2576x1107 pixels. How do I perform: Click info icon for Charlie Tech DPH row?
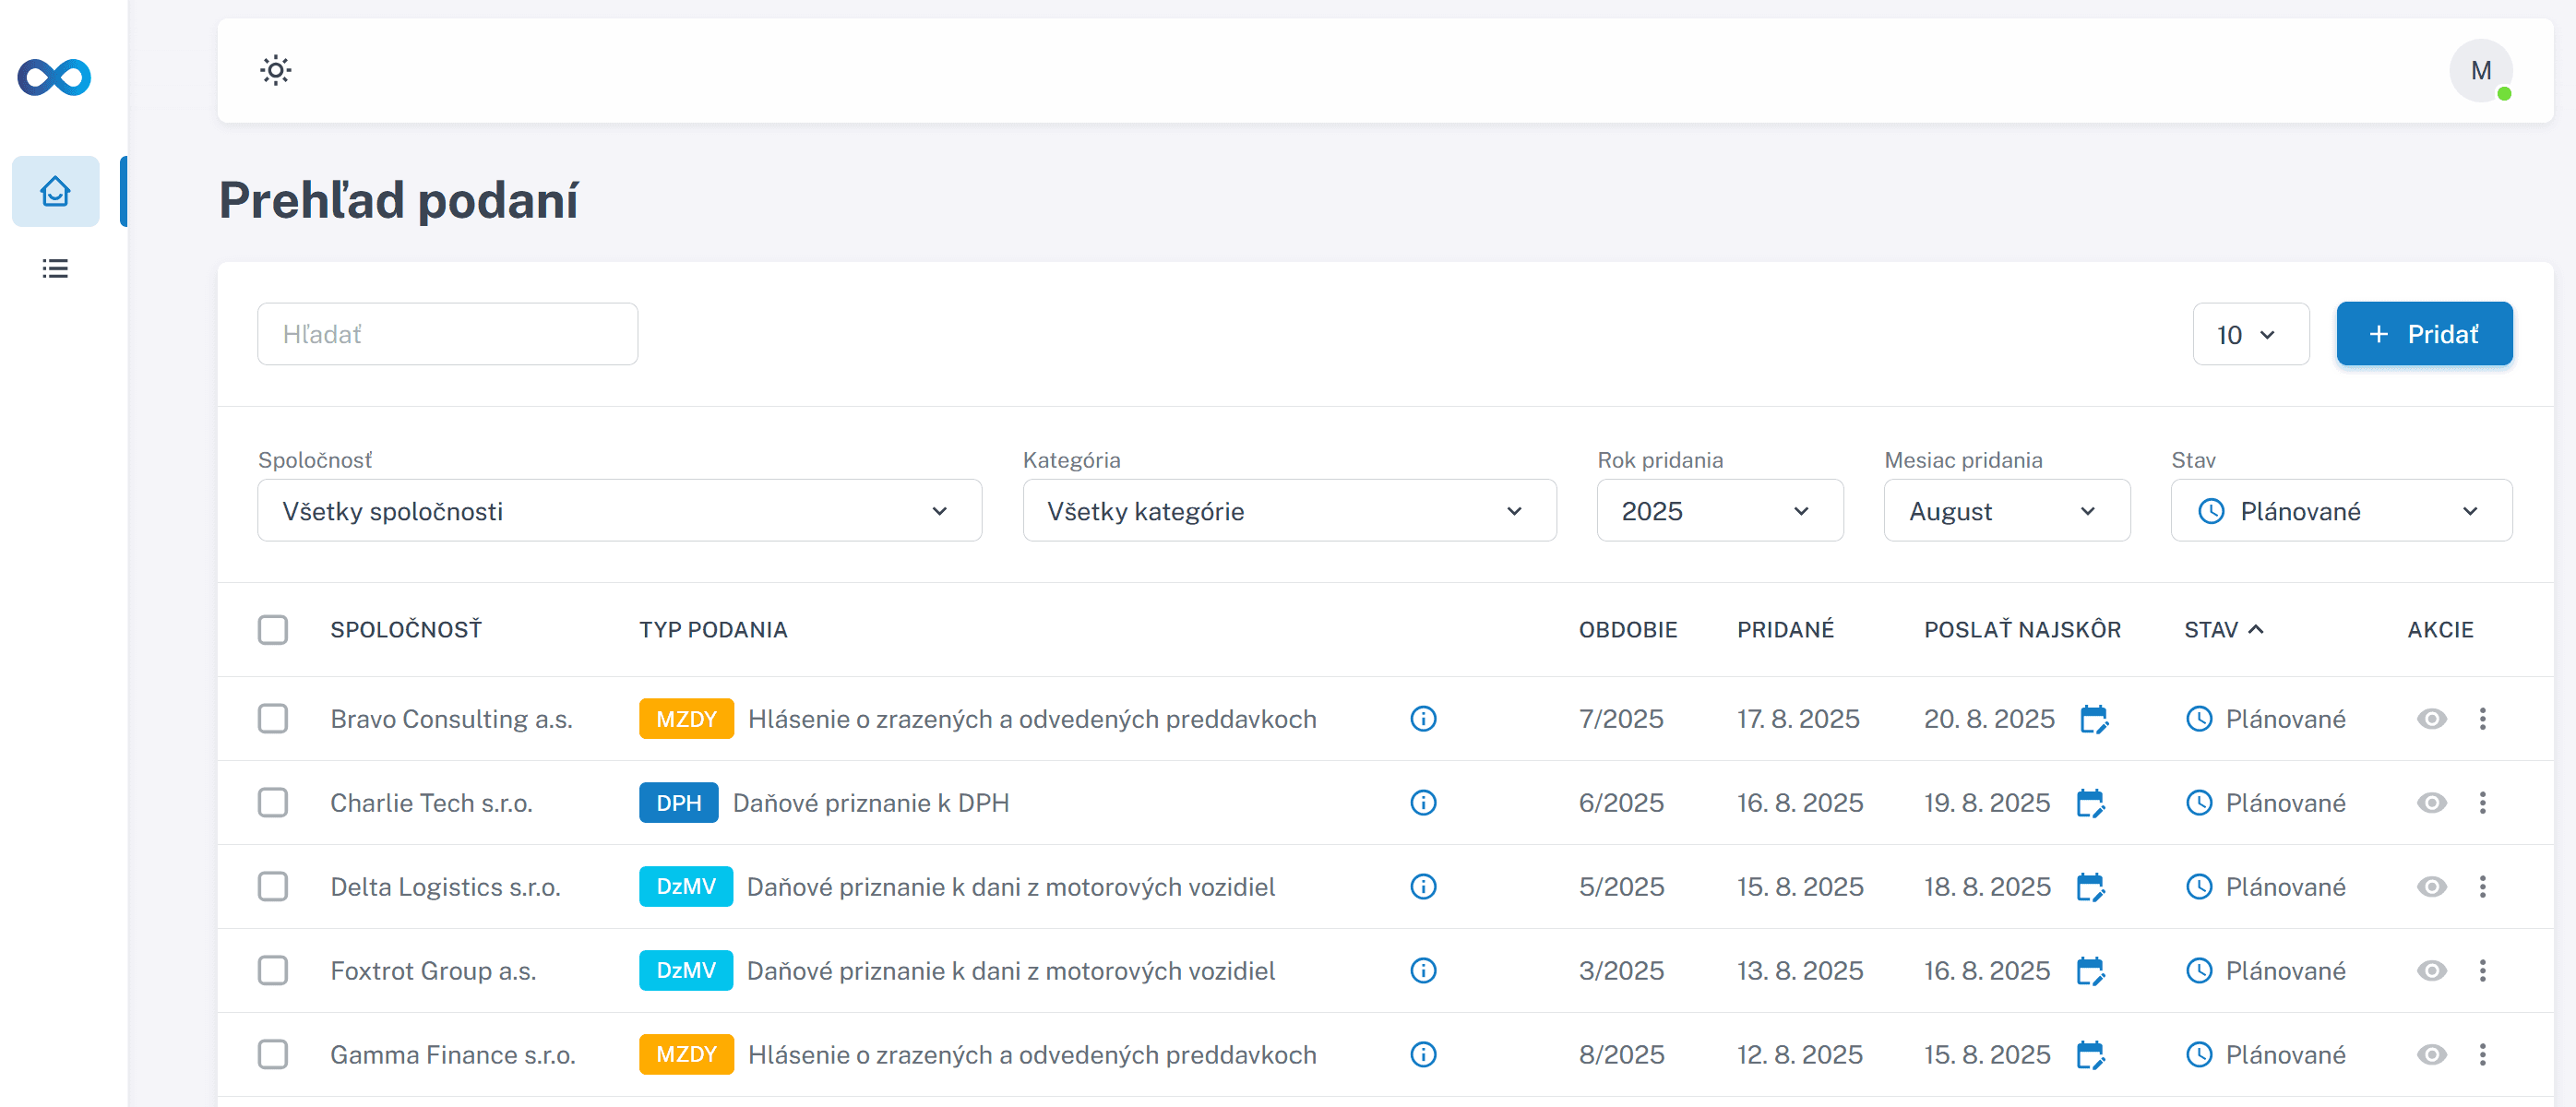click(1422, 803)
